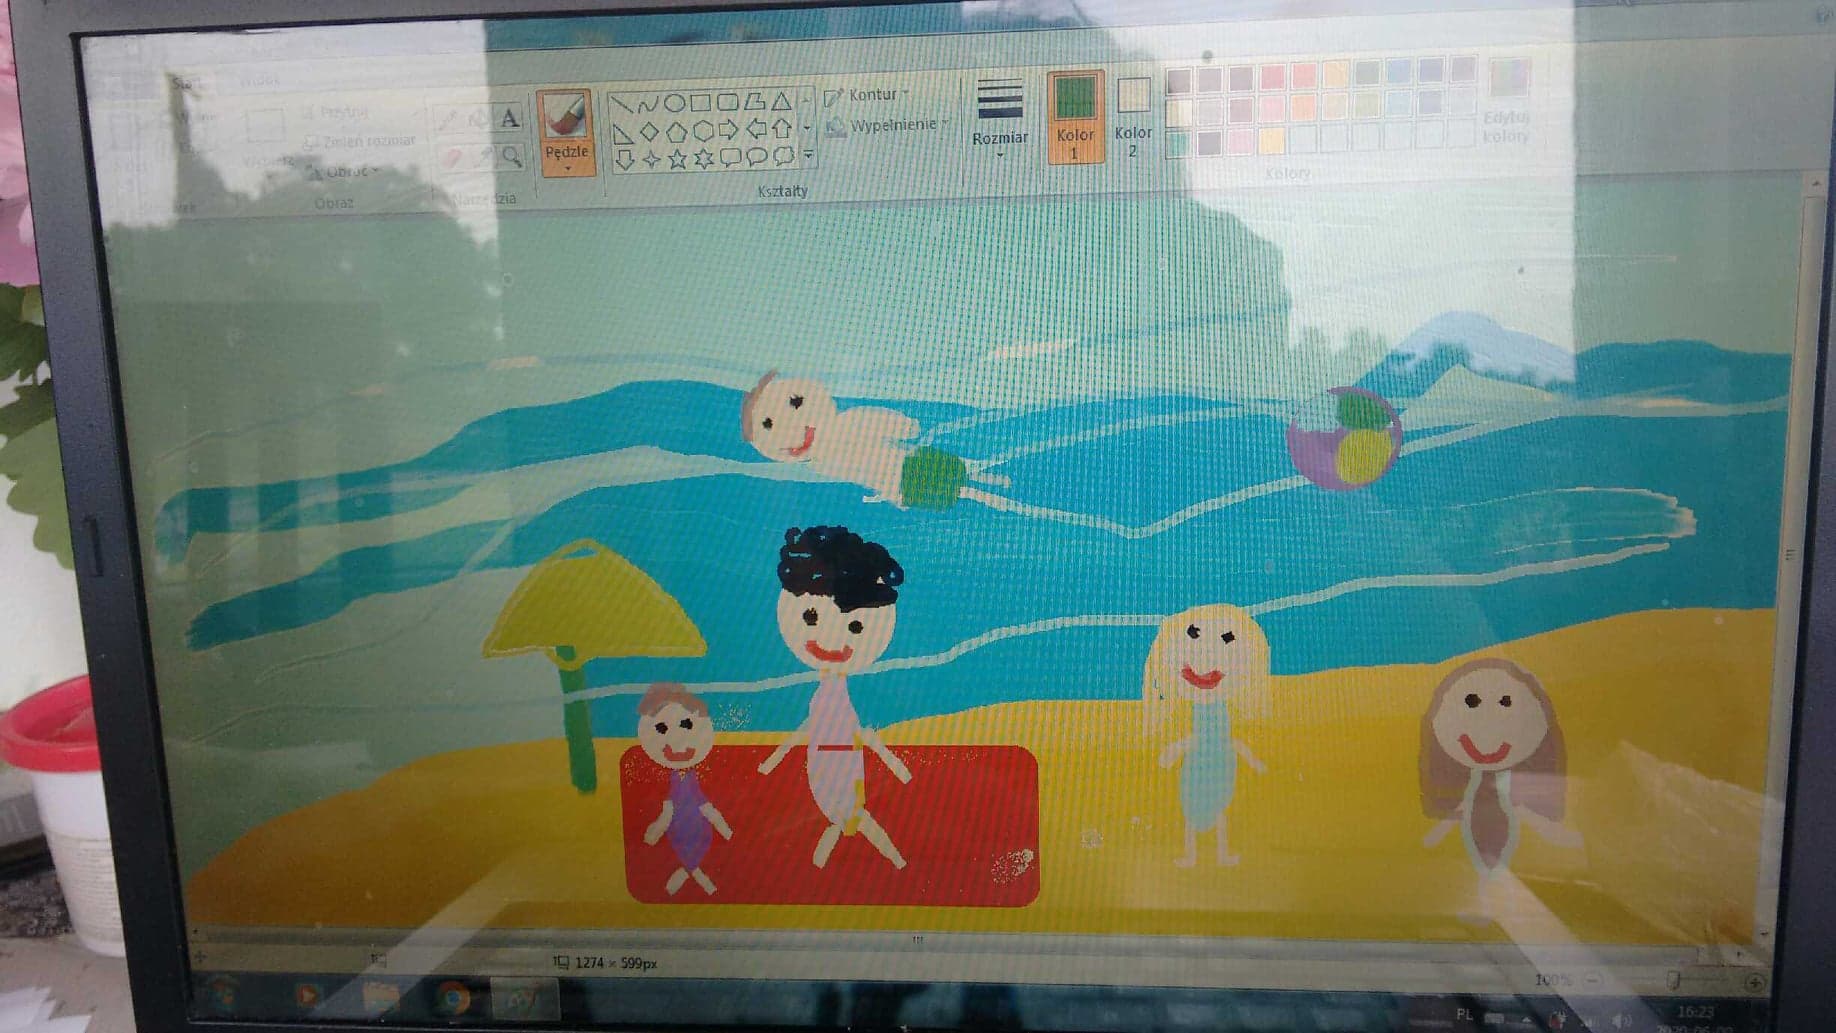The image size is (1836, 1033).
Task: Pick the green swatch in top palette row
Action: pos(1367,72)
